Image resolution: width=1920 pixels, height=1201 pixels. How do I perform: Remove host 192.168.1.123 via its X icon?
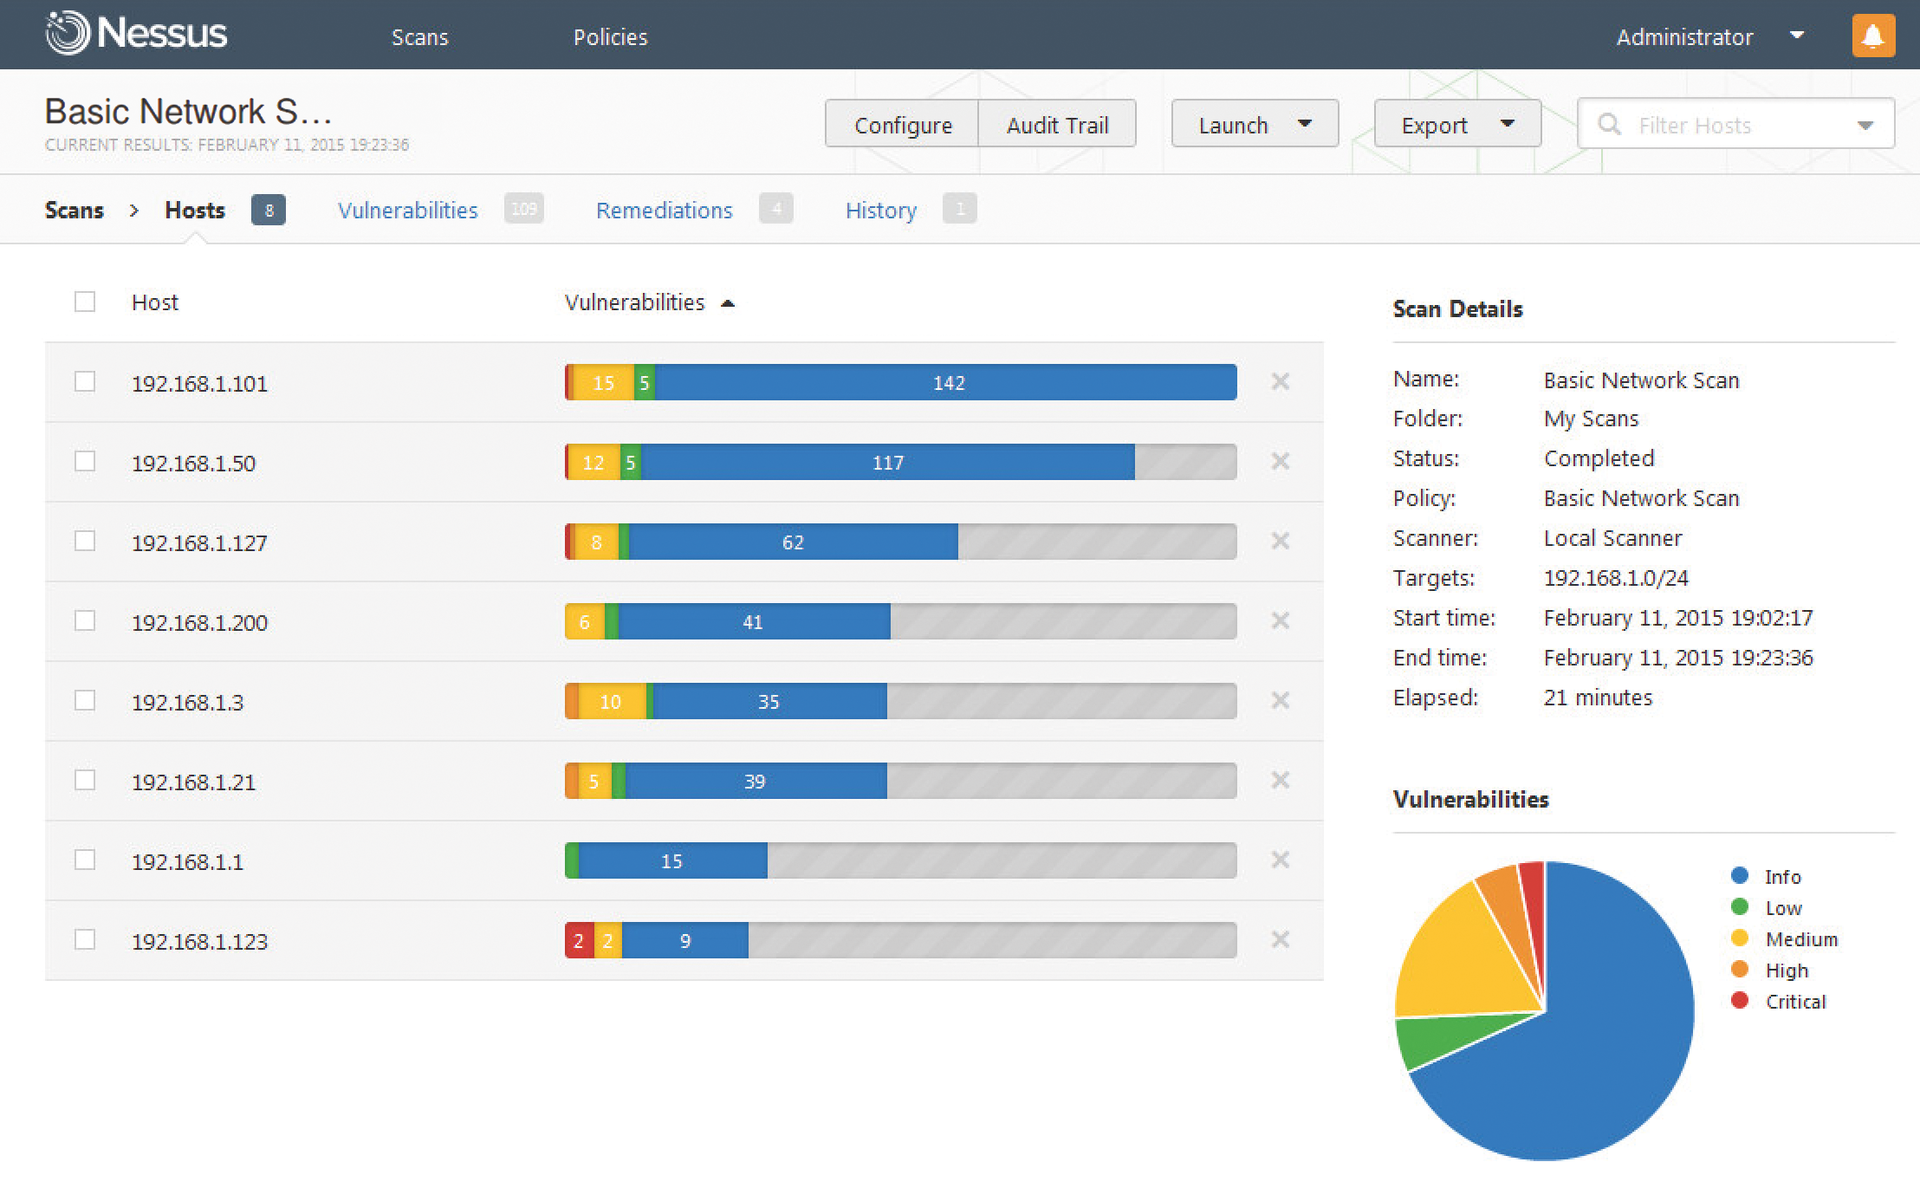pos(1280,940)
